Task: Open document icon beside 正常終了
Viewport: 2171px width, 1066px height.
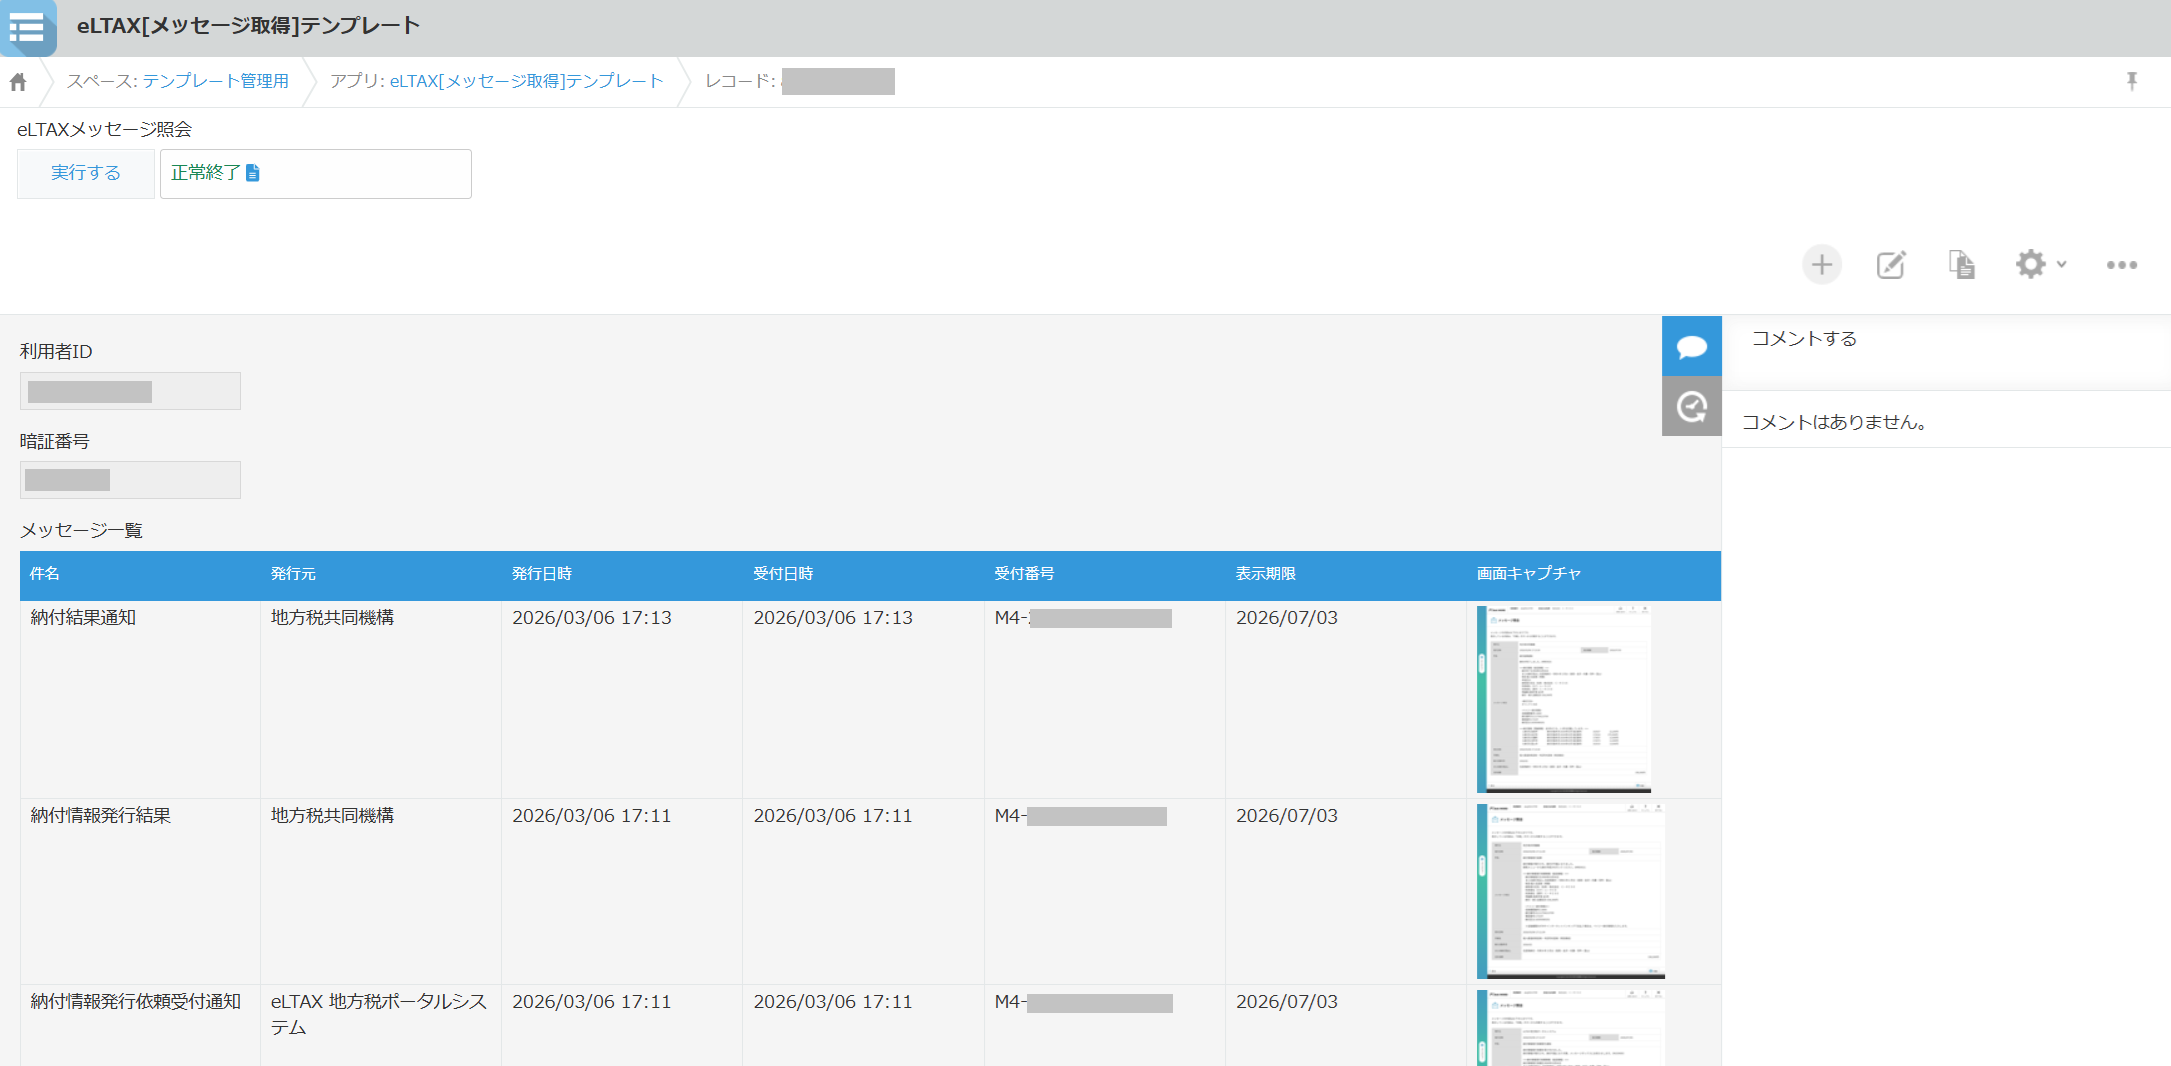Action: click(x=253, y=173)
